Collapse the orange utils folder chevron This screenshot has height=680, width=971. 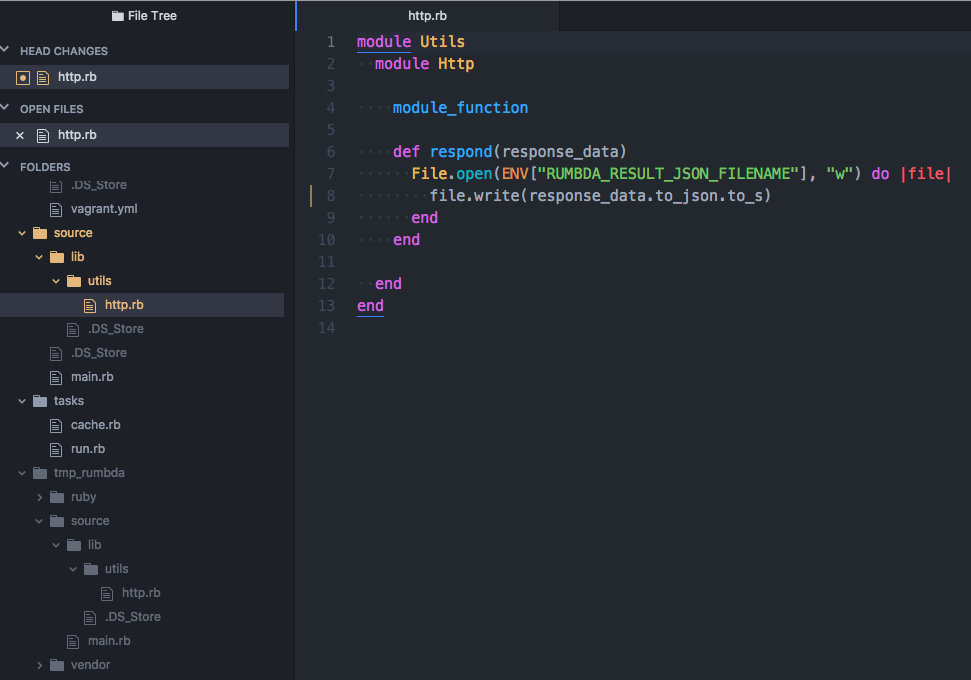tap(56, 281)
